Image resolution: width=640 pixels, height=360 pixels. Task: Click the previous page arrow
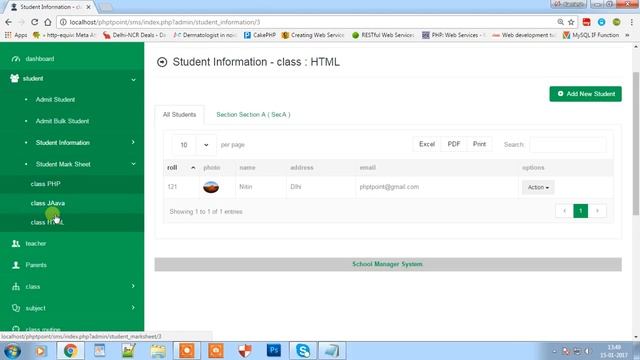[x=564, y=211]
